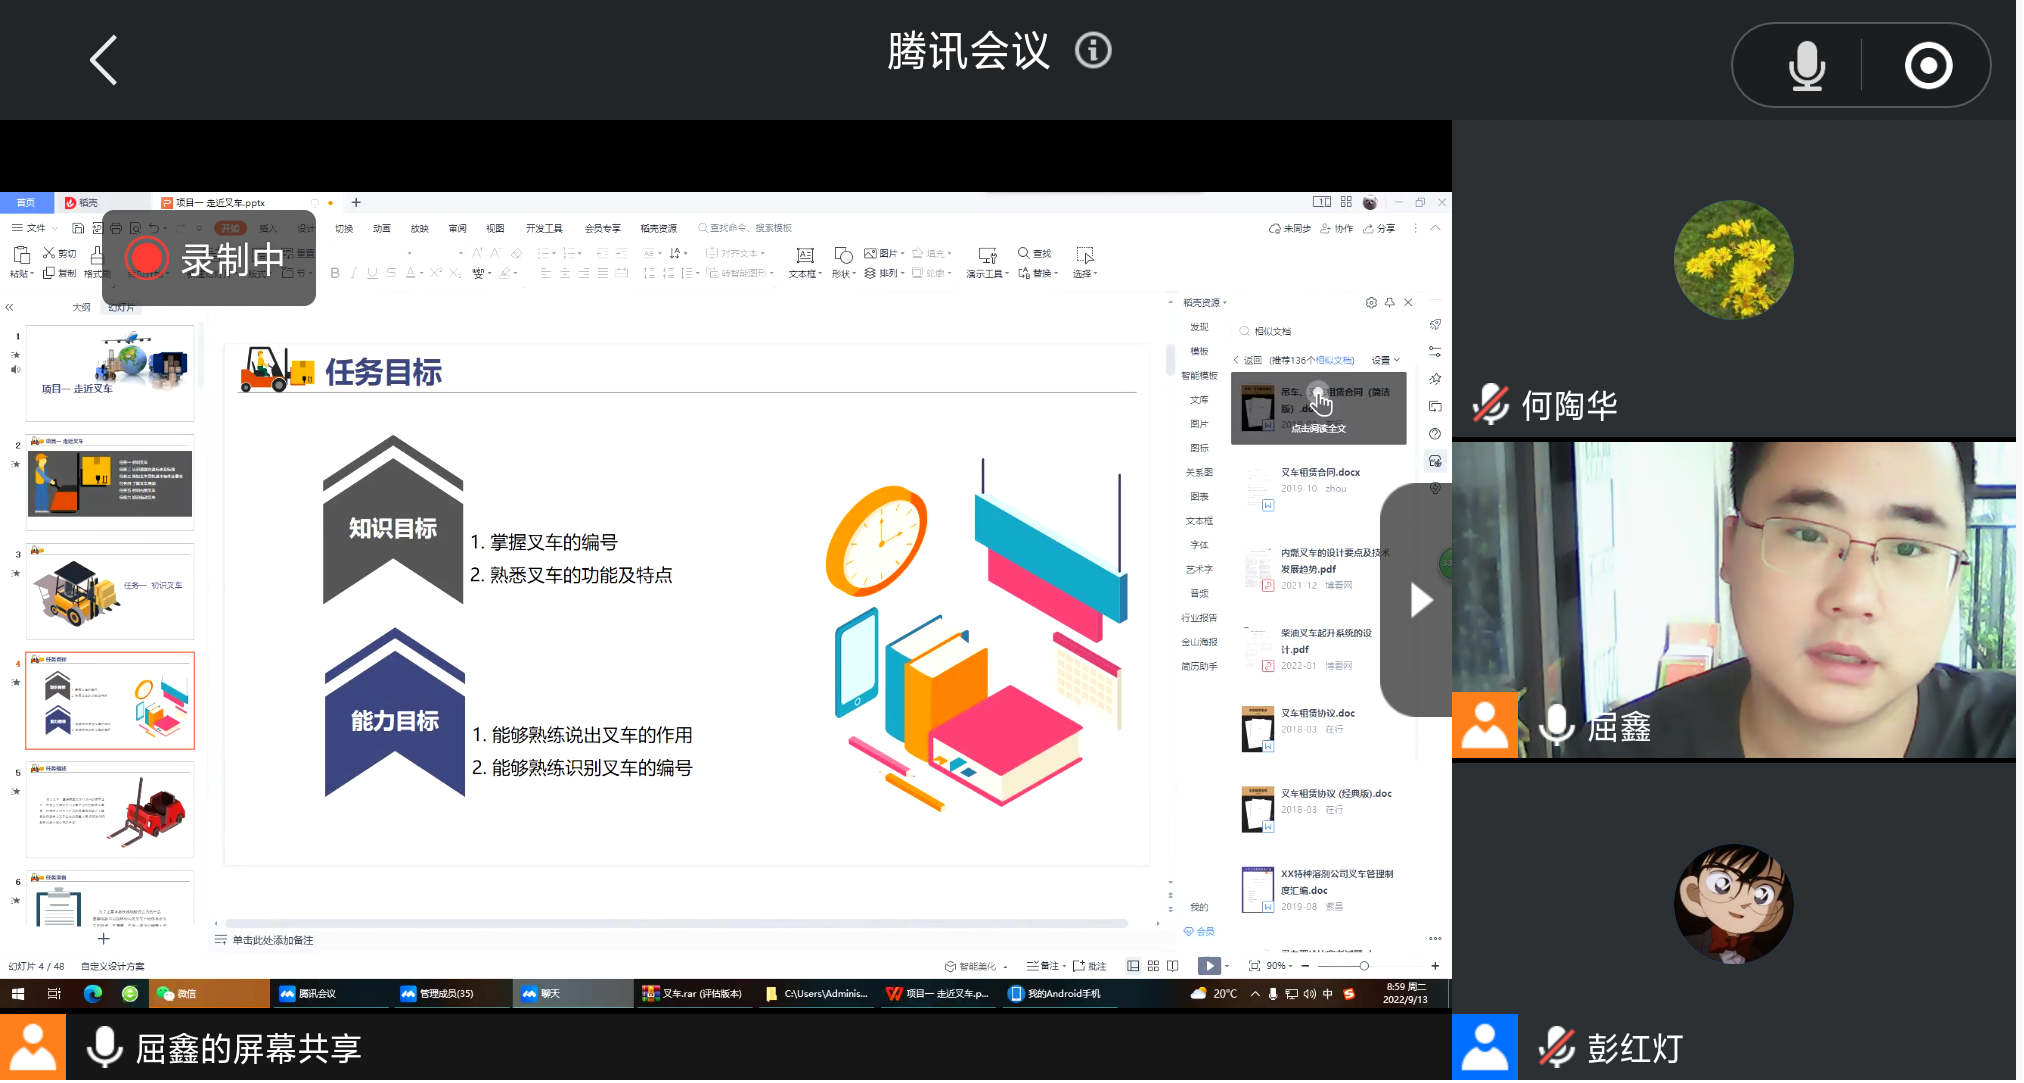
Task: Toggle underline formatting U
Action: click(372, 273)
